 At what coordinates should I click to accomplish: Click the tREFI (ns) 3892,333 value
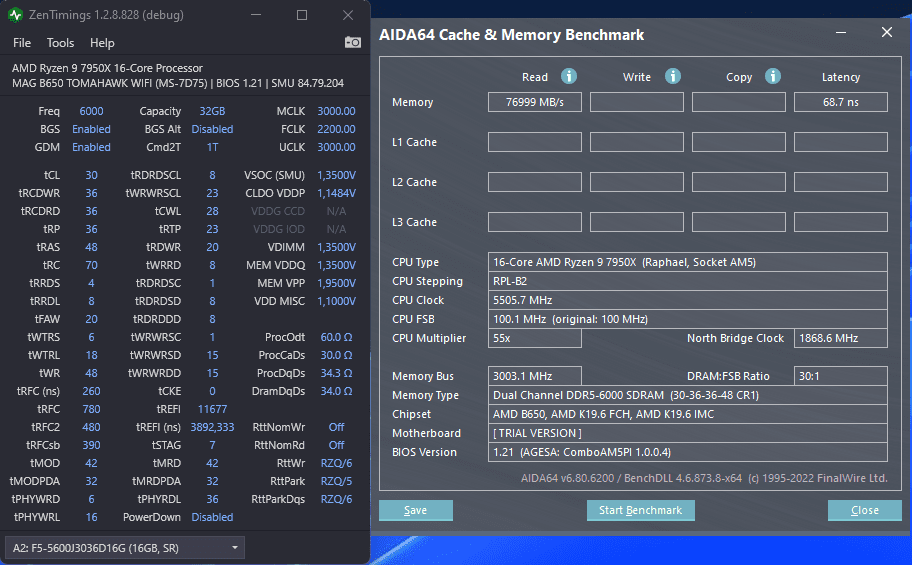(x=212, y=427)
